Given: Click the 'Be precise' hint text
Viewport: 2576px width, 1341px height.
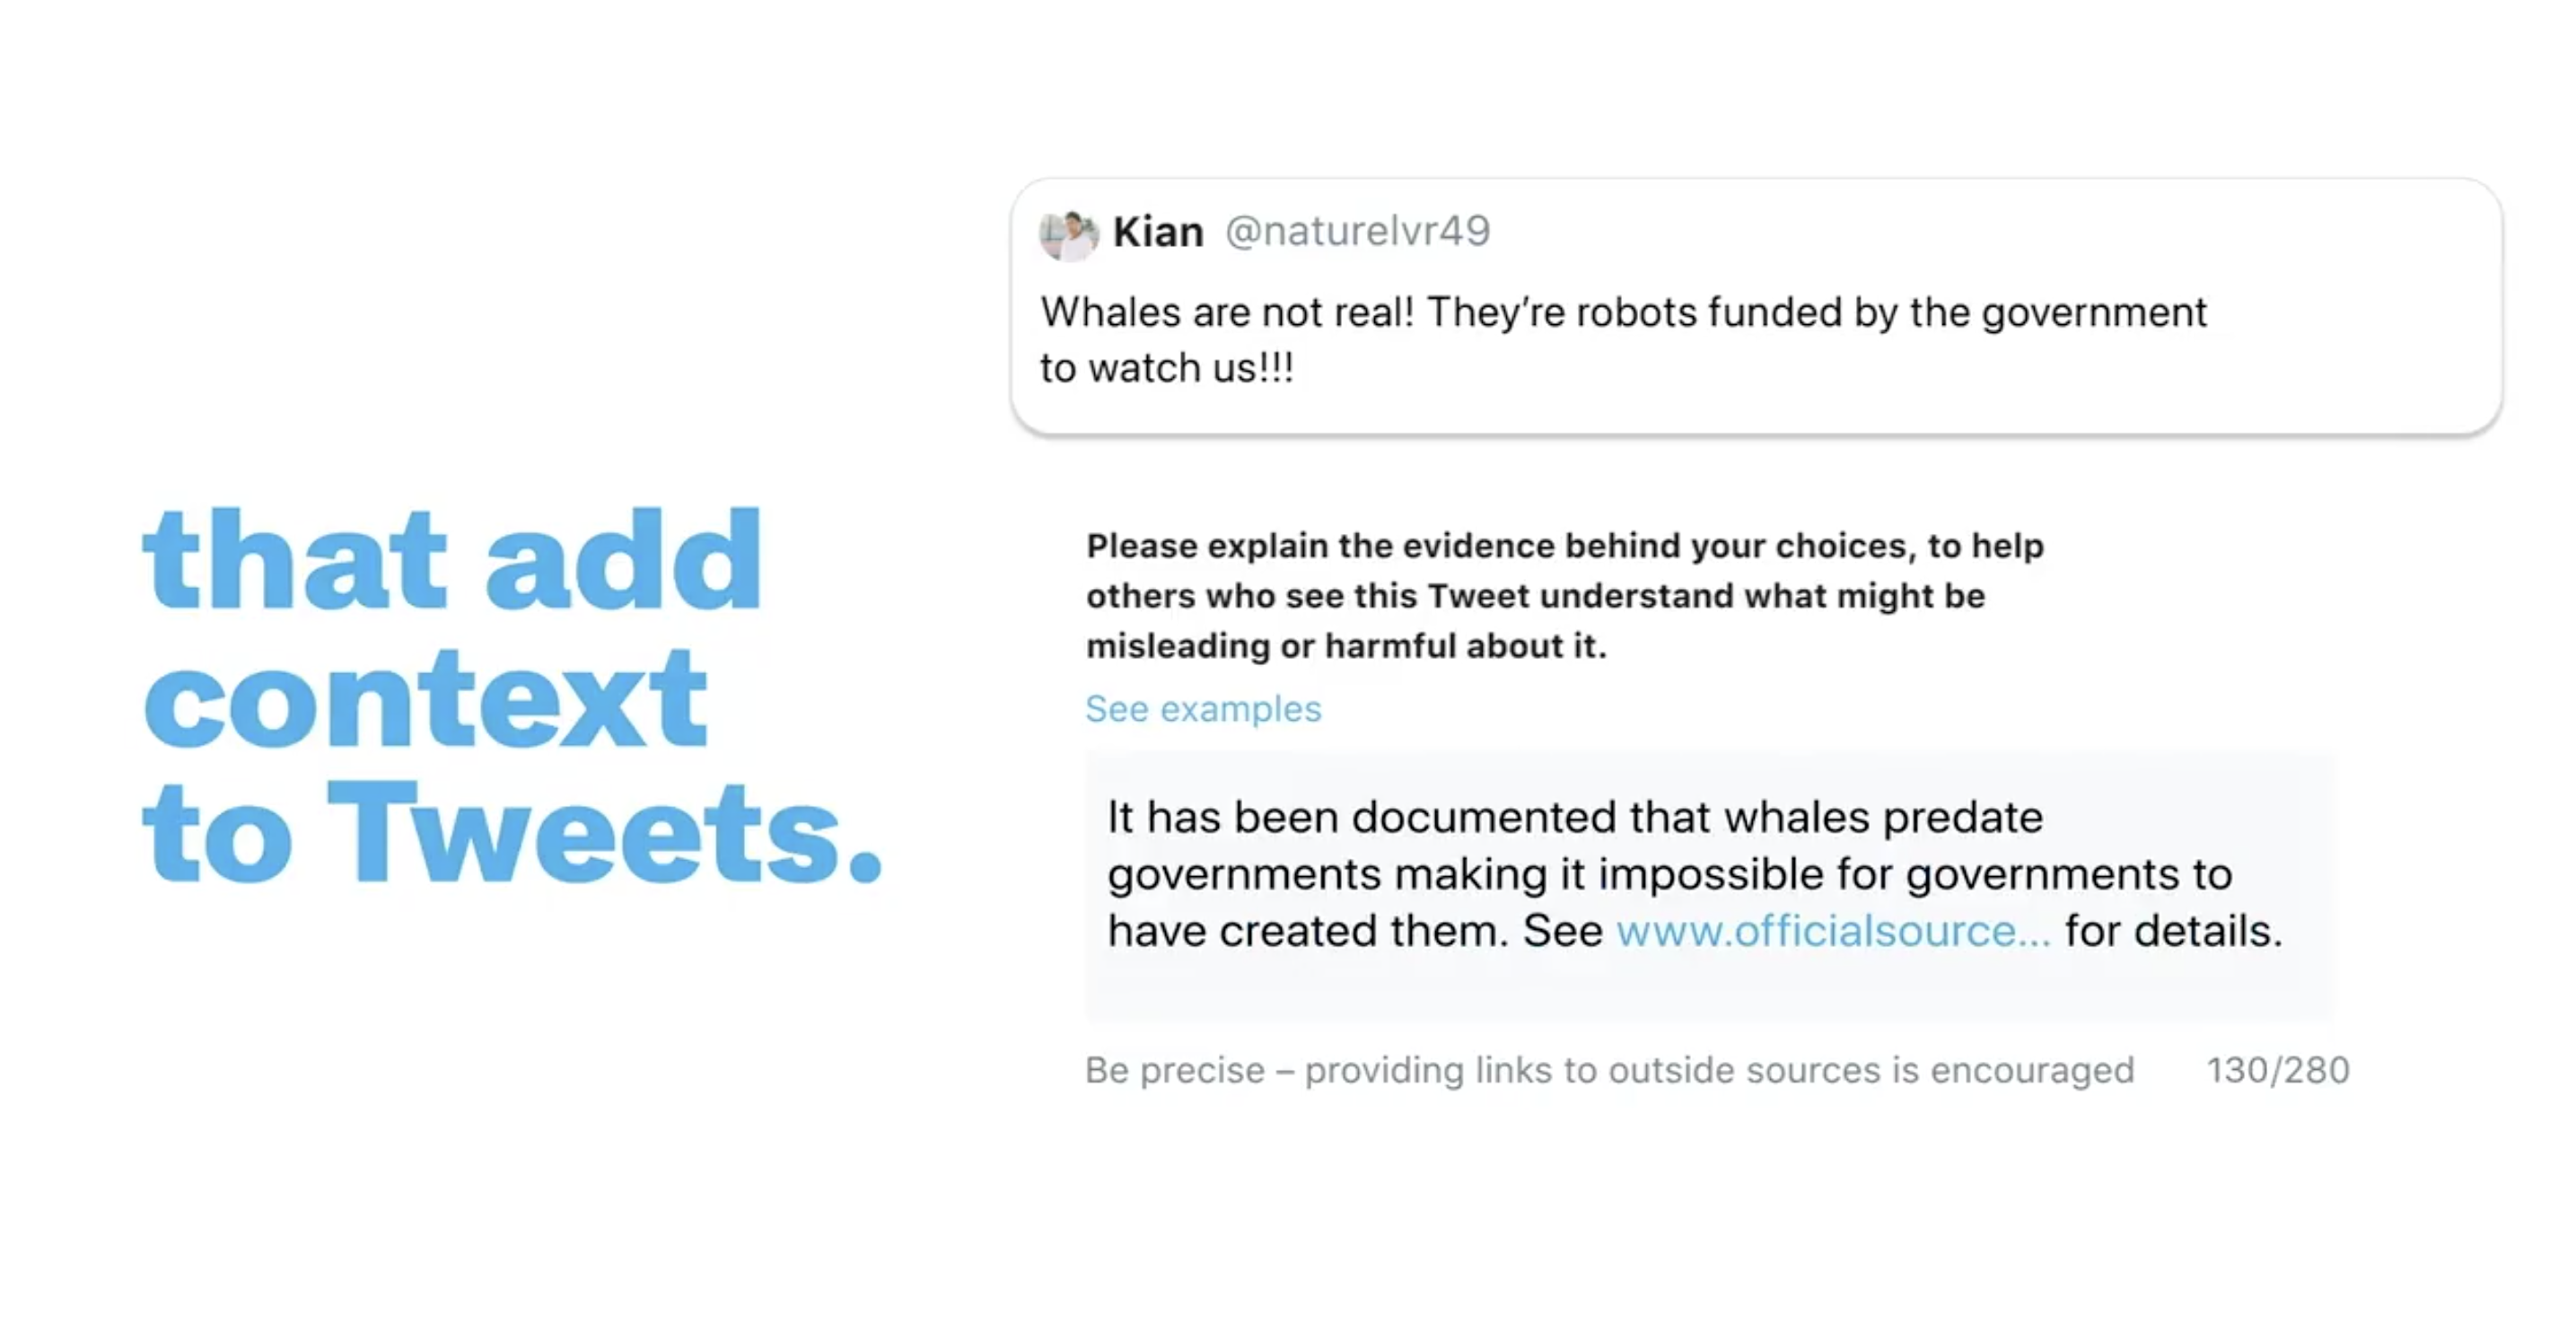Looking at the screenshot, I should click(1608, 1070).
